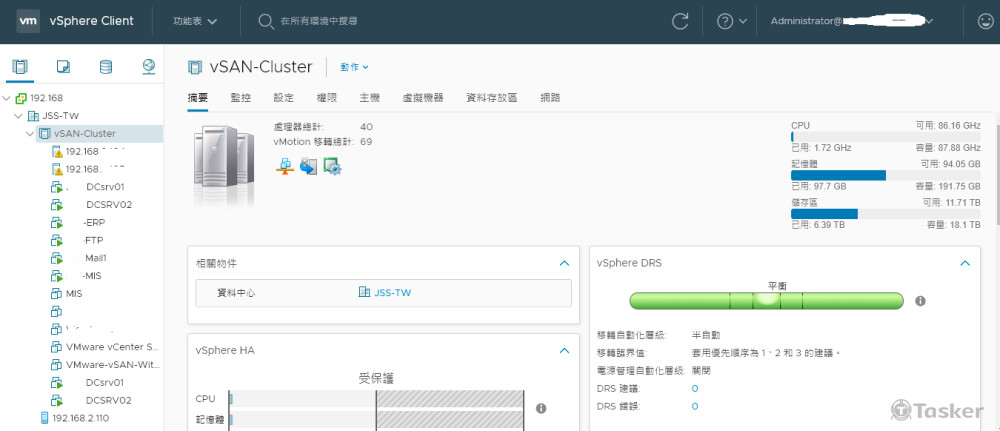1000x431 pixels.
Task: Collapse the JSS-TW datacenter tree node
Action: click(18, 116)
